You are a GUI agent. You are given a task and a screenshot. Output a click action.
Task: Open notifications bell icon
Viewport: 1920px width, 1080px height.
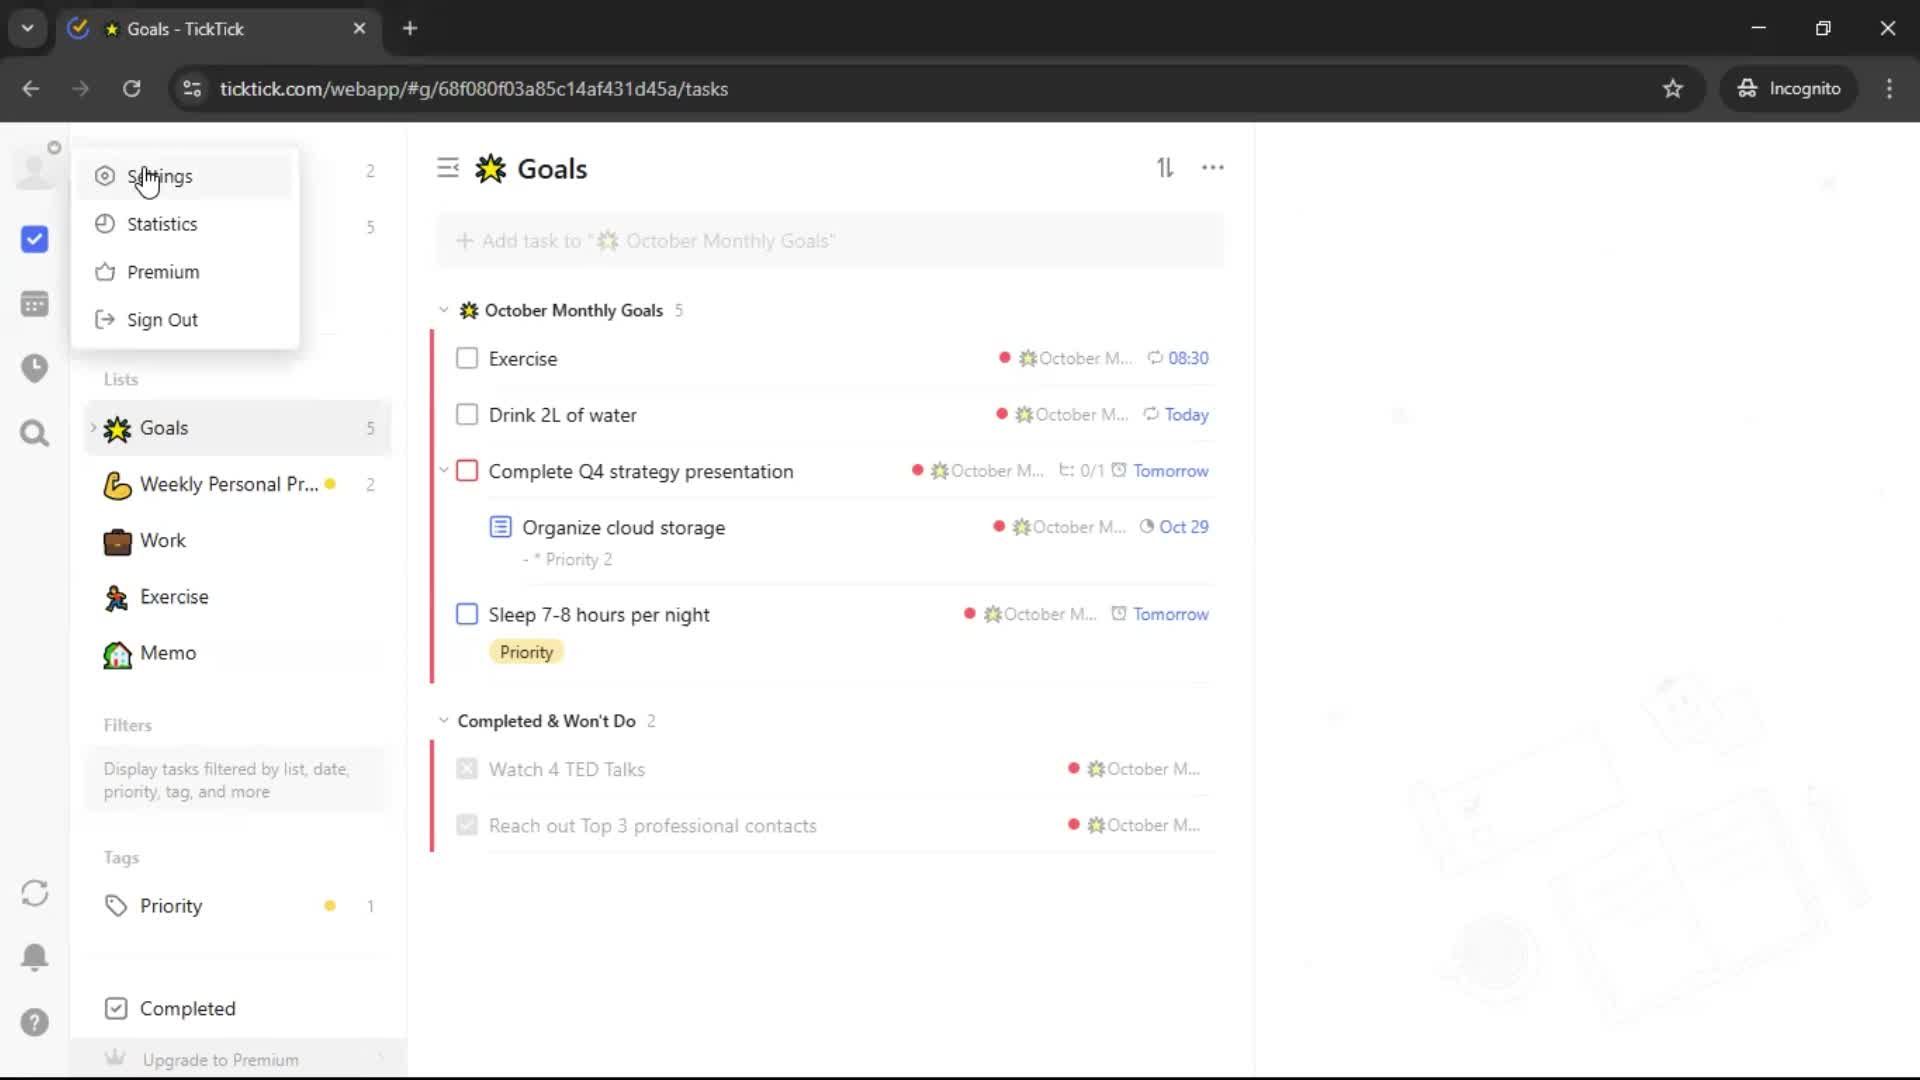34,957
